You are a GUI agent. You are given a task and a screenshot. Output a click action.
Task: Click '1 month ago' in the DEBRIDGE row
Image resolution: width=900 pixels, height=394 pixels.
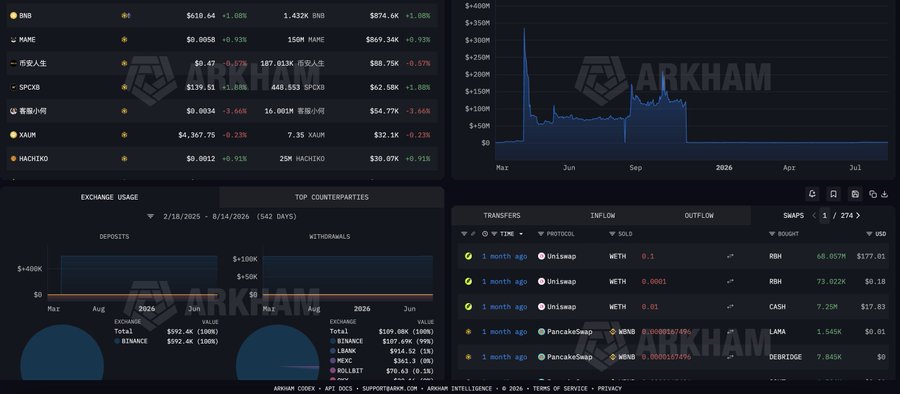click(504, 357)
